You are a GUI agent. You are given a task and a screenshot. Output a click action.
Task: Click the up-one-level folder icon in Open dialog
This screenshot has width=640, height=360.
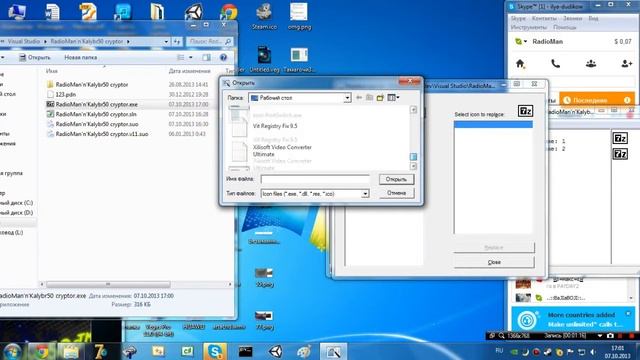pyautogui.click(x=369, y=98)
